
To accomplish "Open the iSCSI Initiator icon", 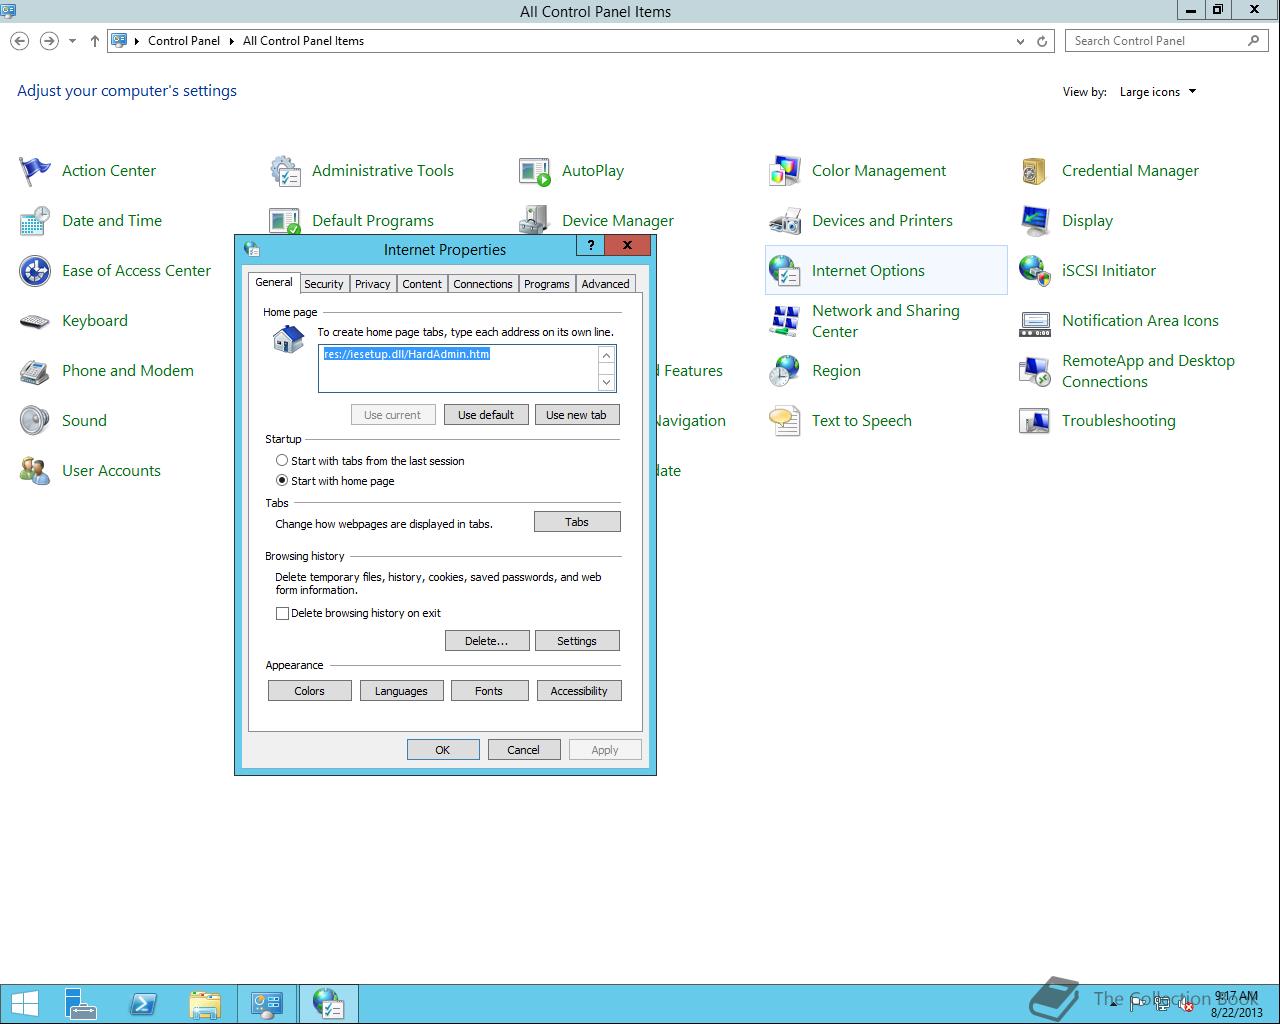I will (1035, 271).
